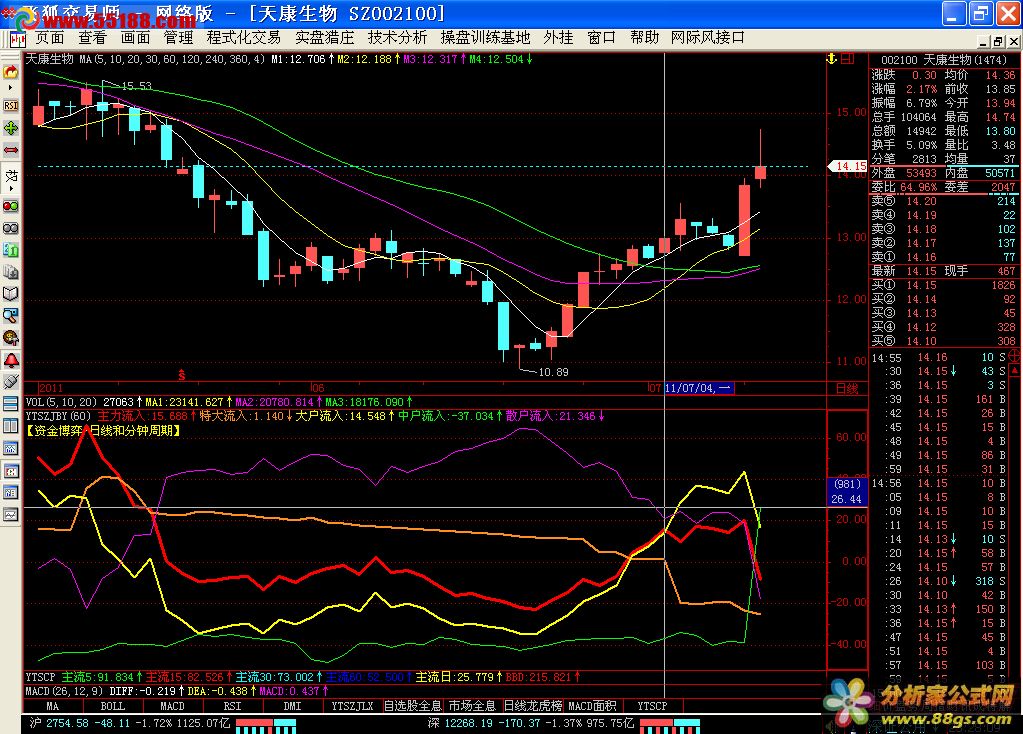Open the 实盘猎庄 menu
Image resolution: width=1023 pixels, height=734 pixels.
tap(324, 38)
